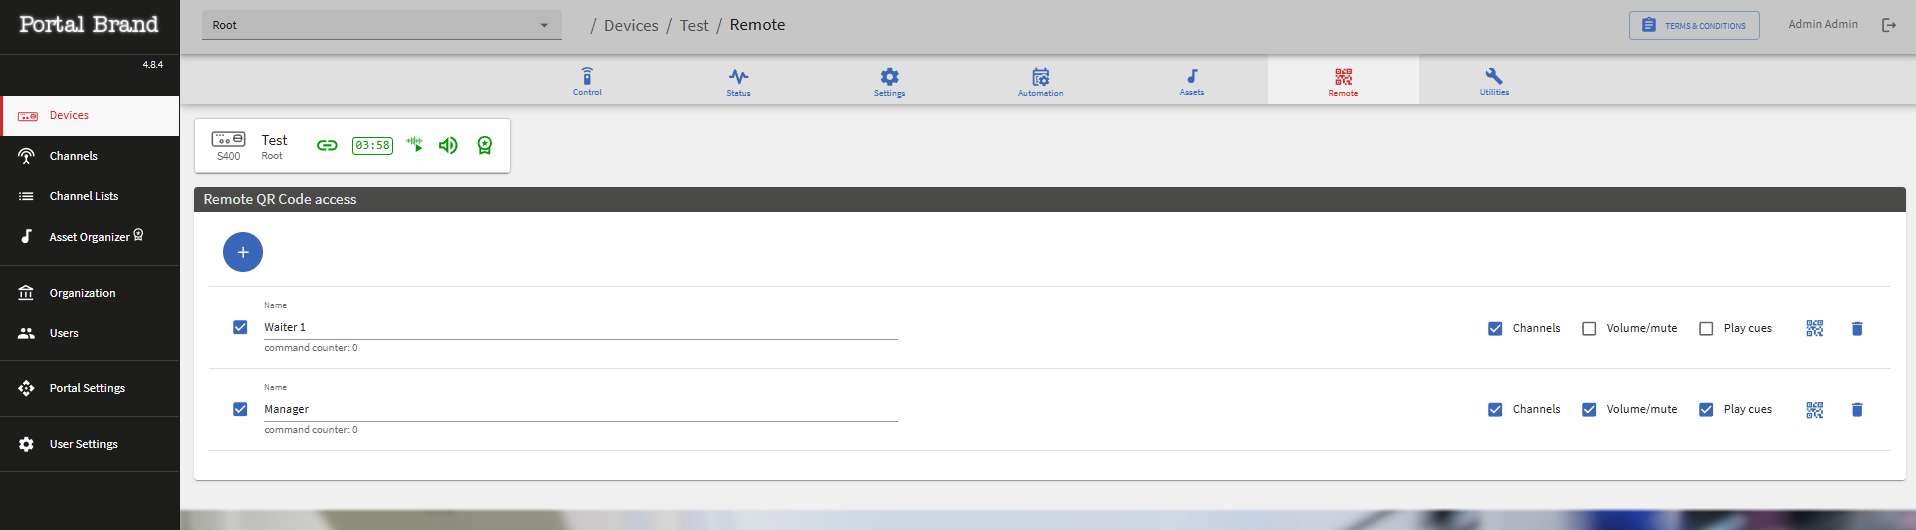Add a new remote QR code access
The height and width of the screenshot is (530, 1916).
(x=243, y=252)
